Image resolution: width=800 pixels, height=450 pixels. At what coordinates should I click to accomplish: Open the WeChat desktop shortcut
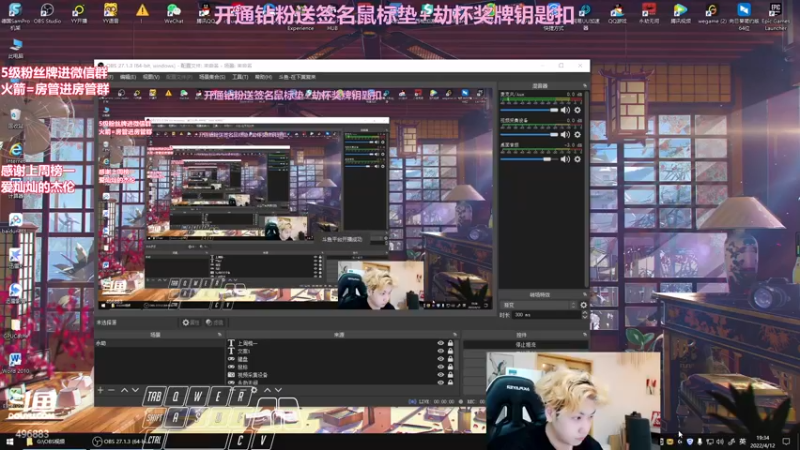(173, 13)
